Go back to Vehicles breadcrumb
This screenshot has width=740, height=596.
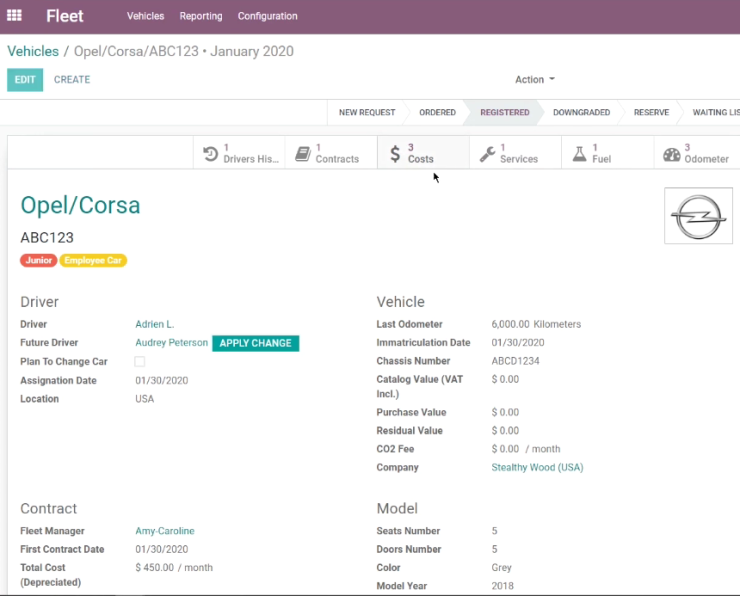click(x=33, y=51)
